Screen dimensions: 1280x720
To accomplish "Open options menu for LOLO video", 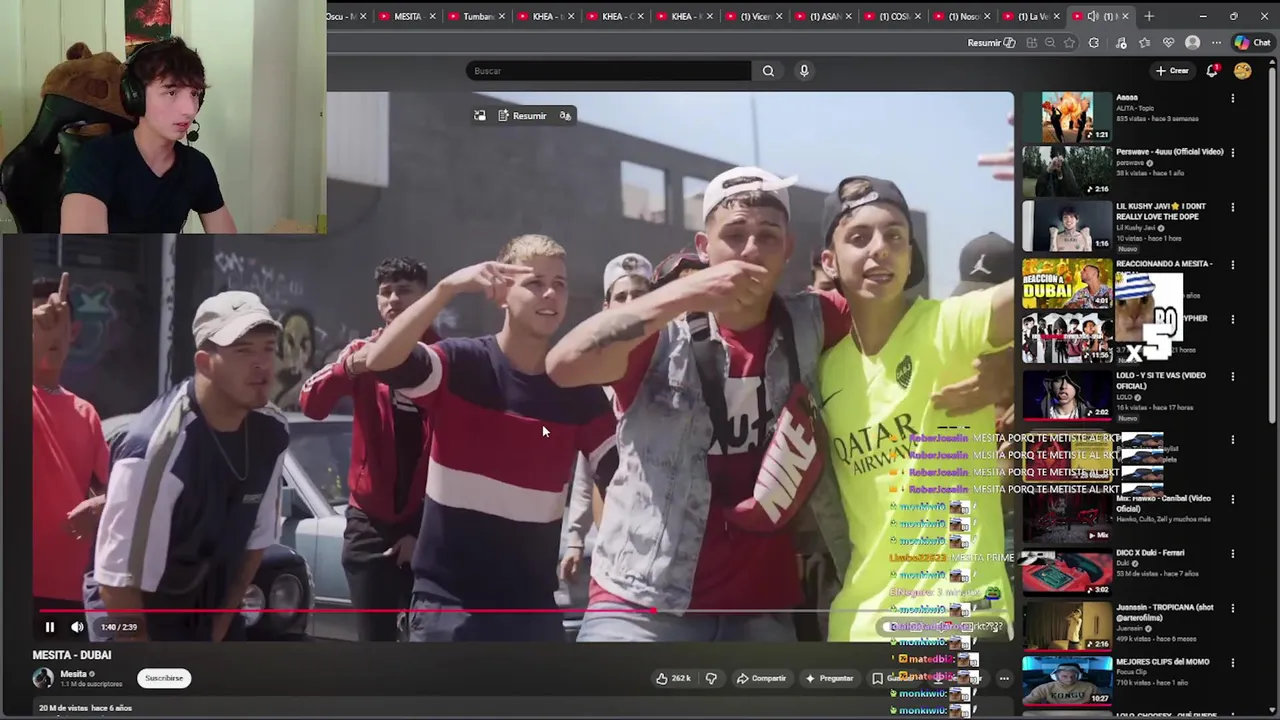I will click(1232, 377).
